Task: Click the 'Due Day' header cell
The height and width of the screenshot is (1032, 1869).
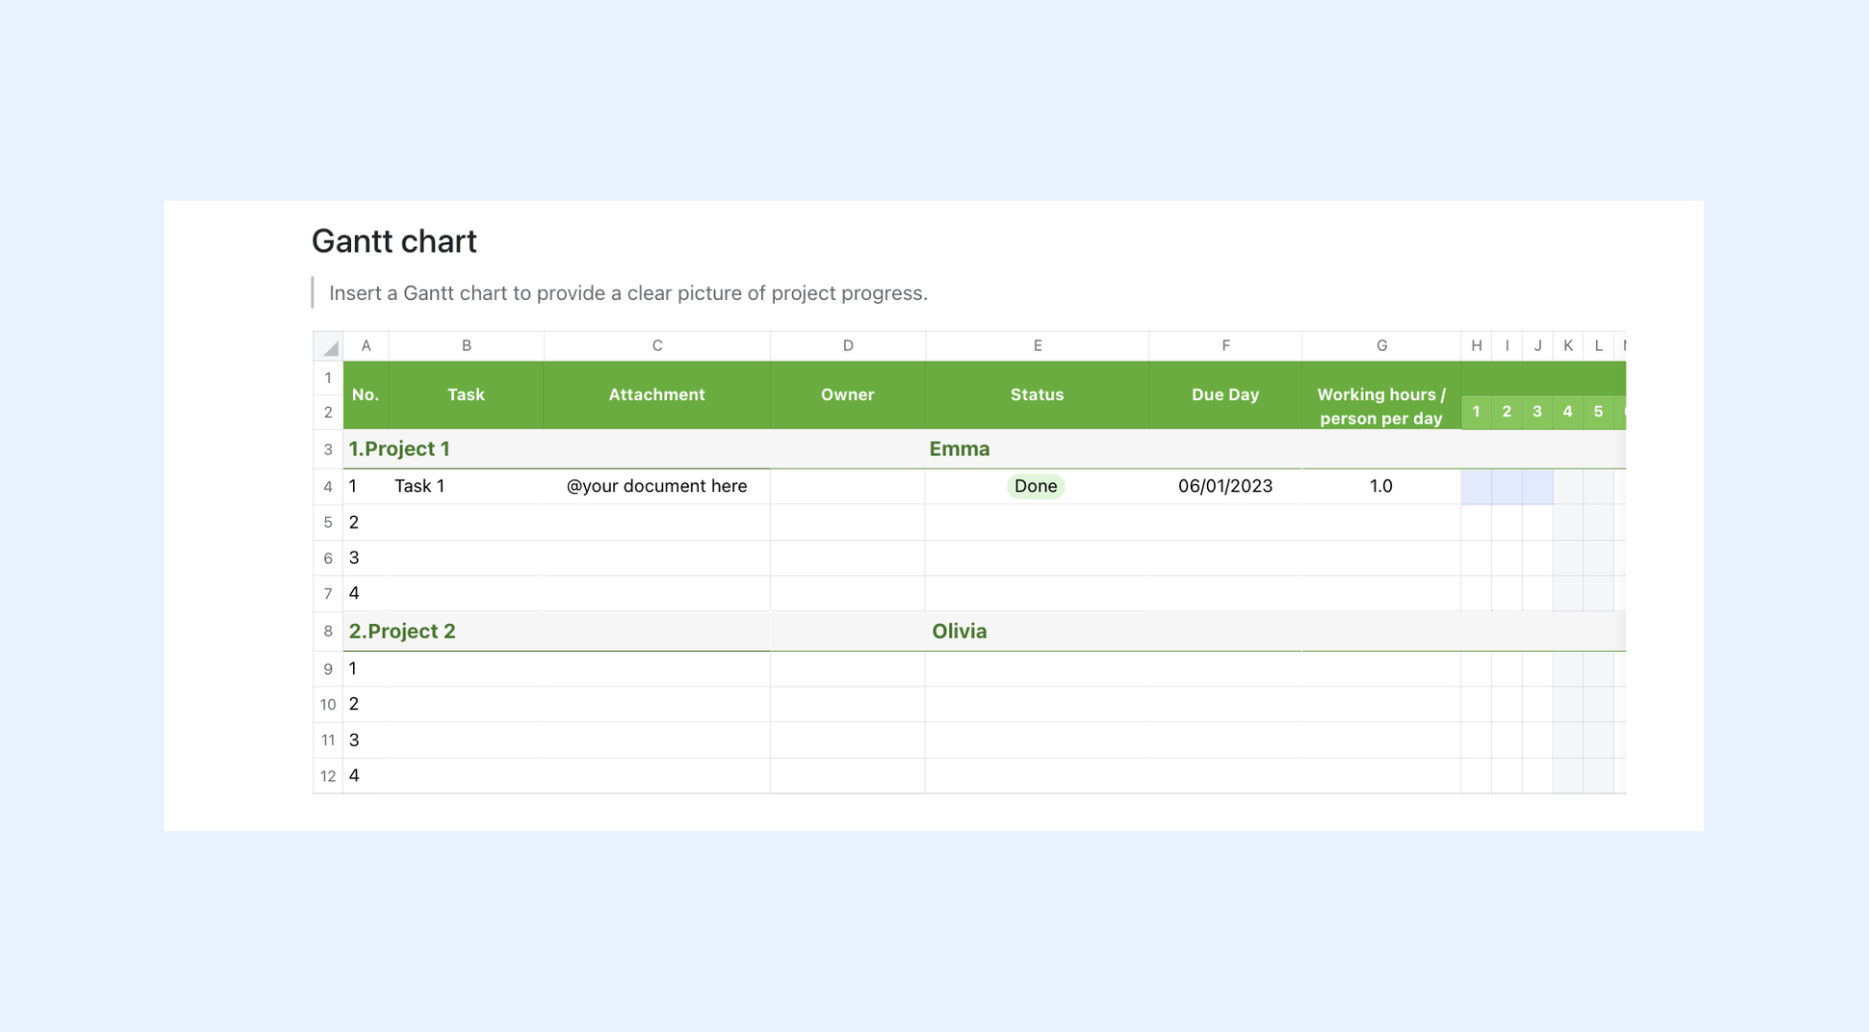Action: pyautogui.click(x=1225, y=395)
